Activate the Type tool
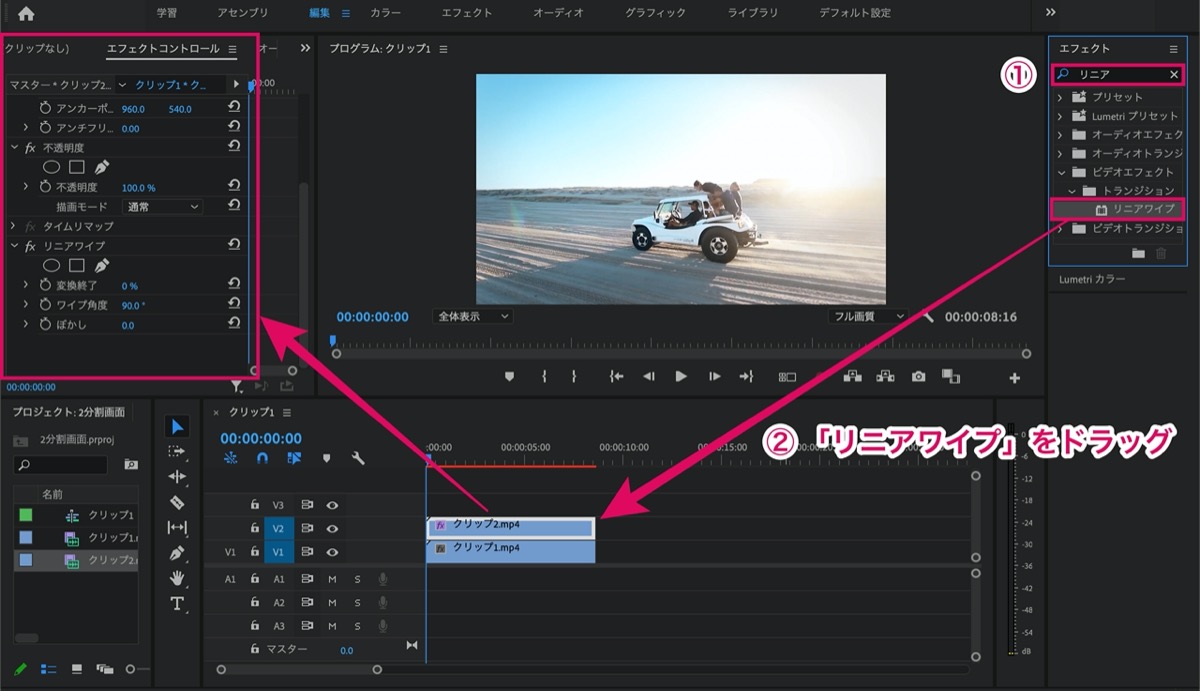The image size is (1200, 691). 177,603
